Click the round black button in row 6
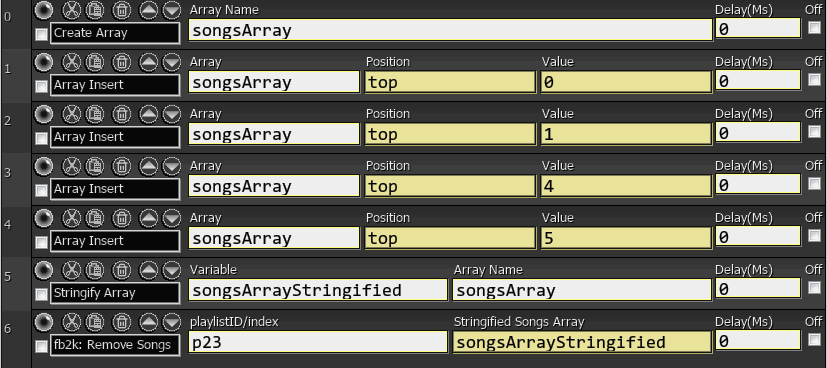 44,323
